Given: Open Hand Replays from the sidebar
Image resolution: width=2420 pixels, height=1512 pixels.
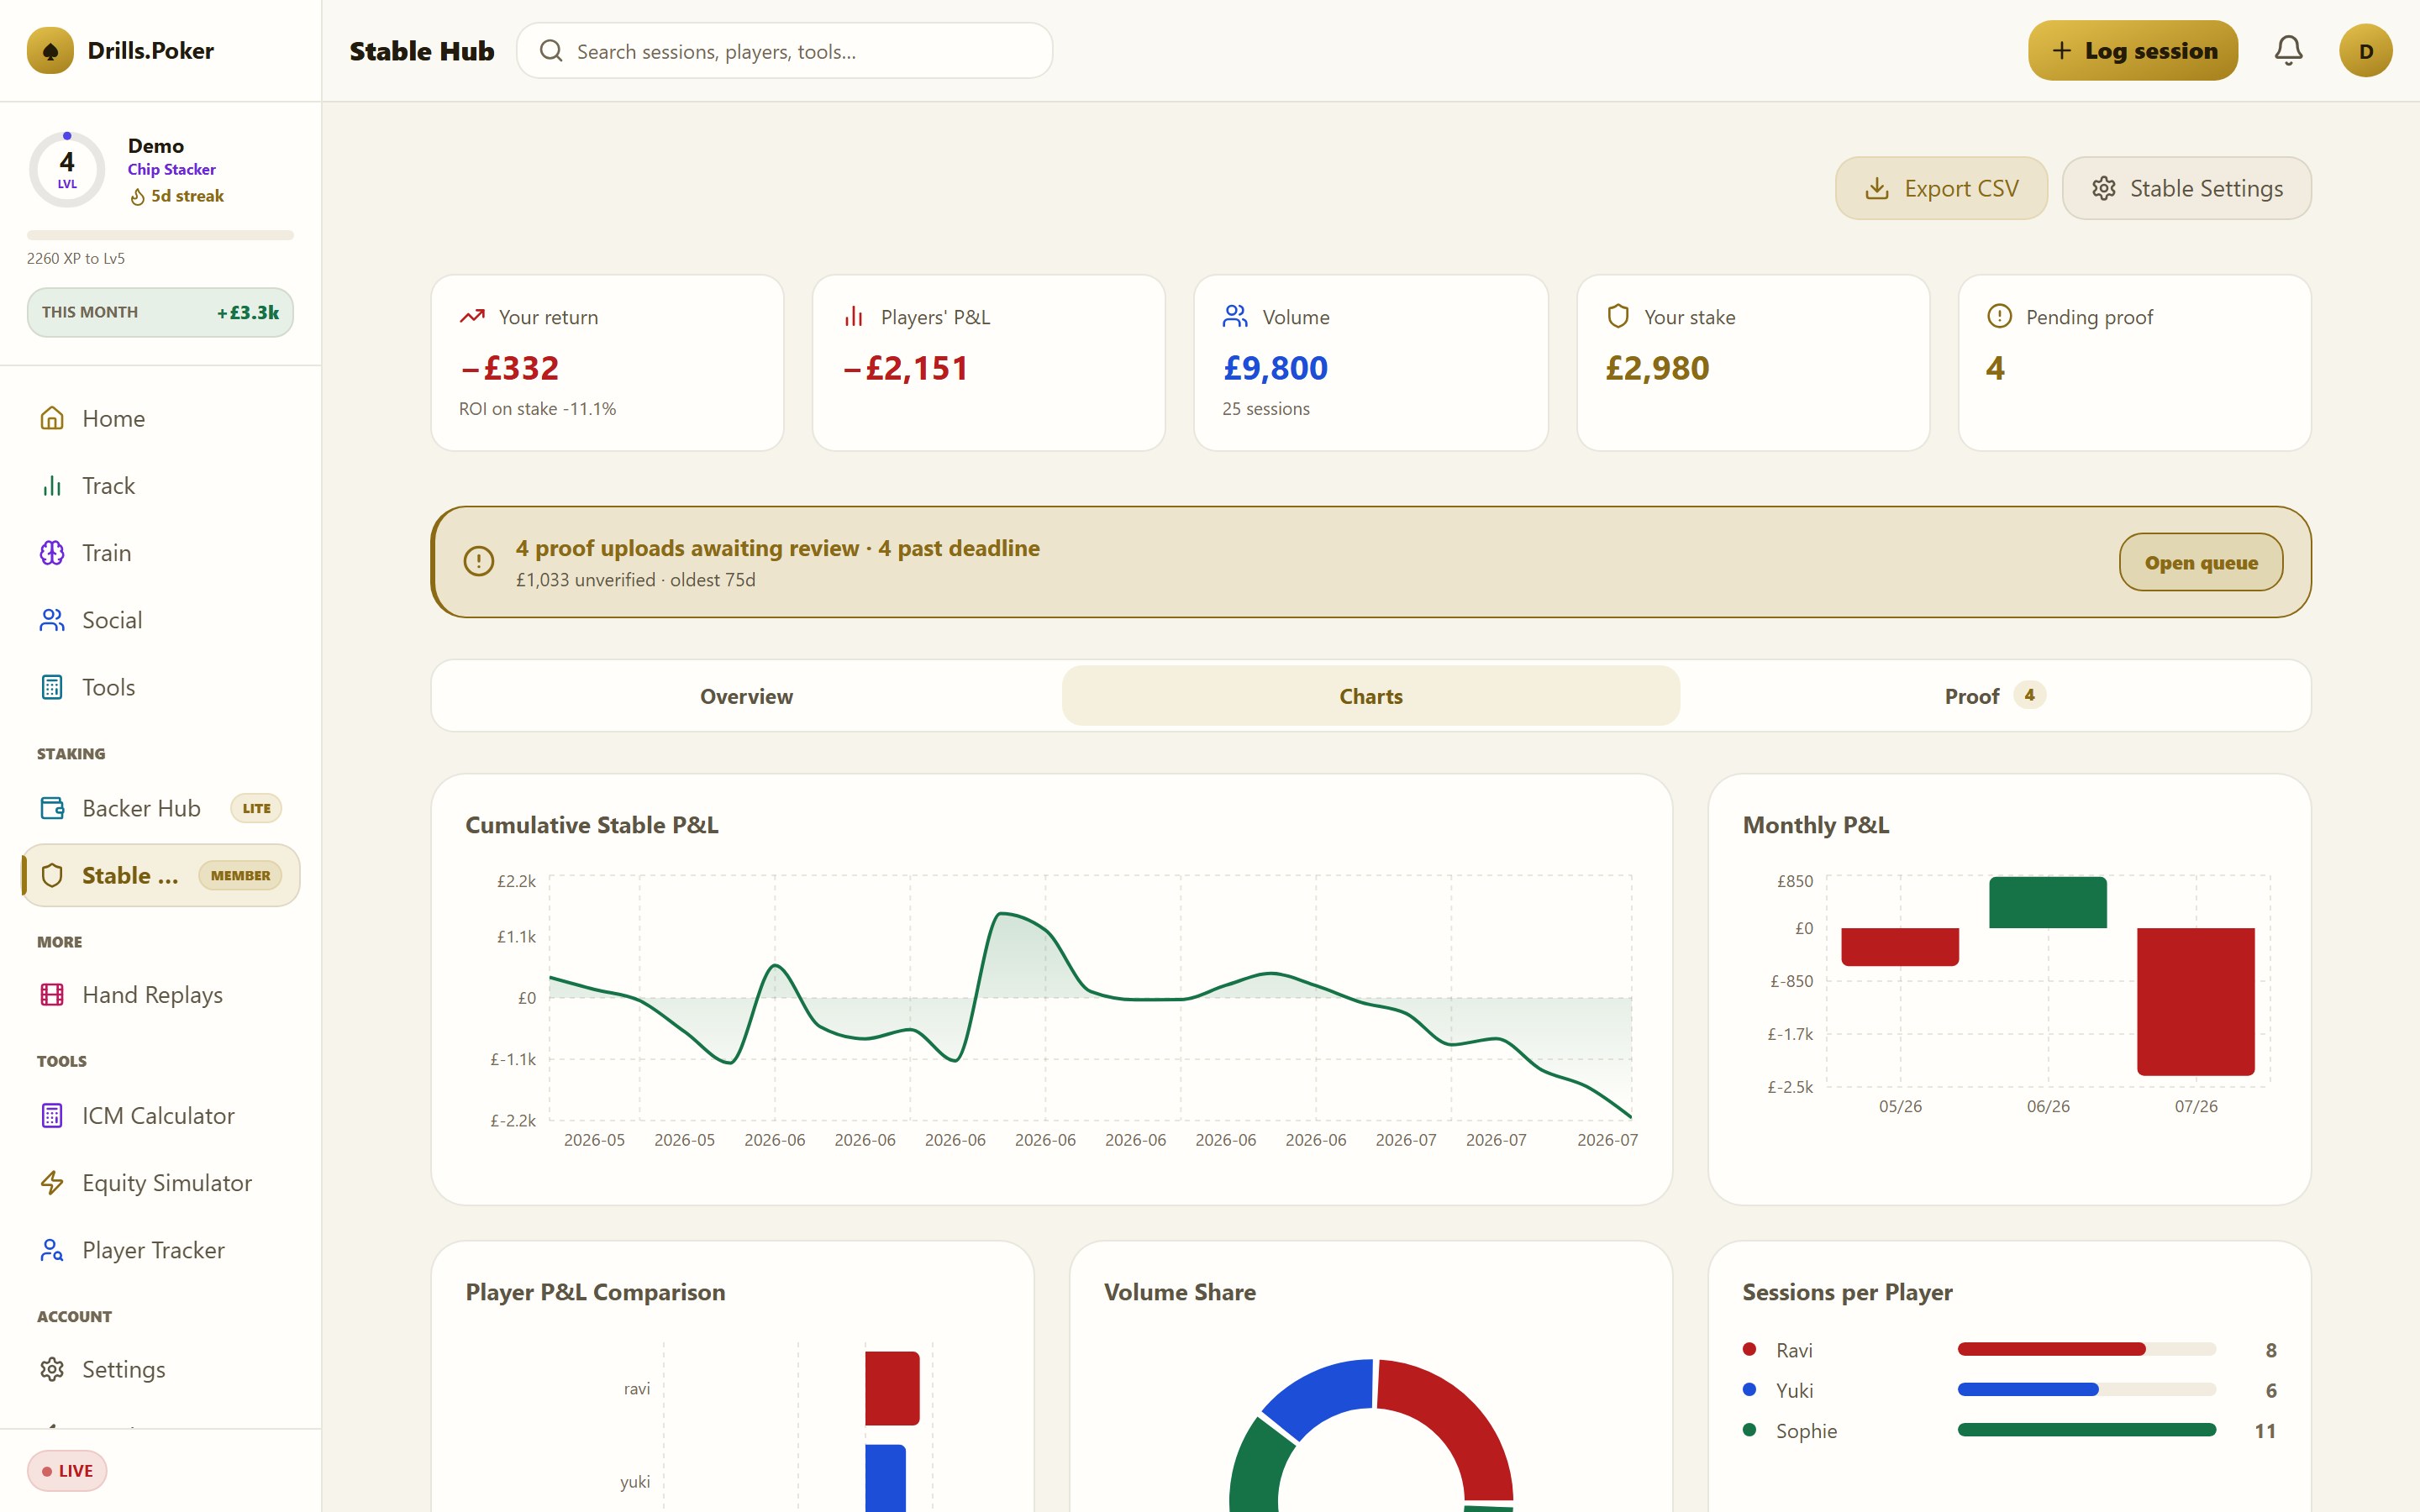Looking at the screenshot, I should [x=160, y=994].
